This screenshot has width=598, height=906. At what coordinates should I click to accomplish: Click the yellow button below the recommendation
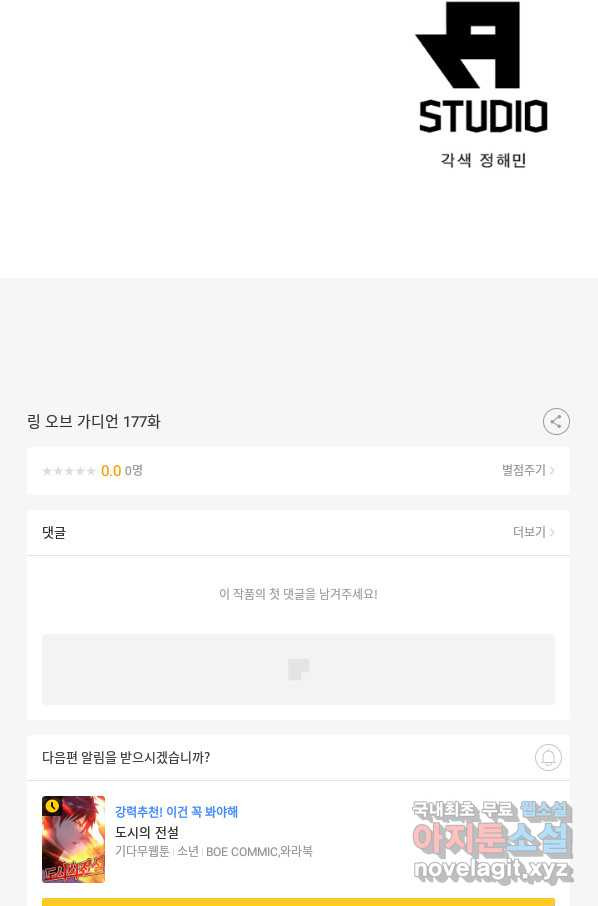click(298, 902)
